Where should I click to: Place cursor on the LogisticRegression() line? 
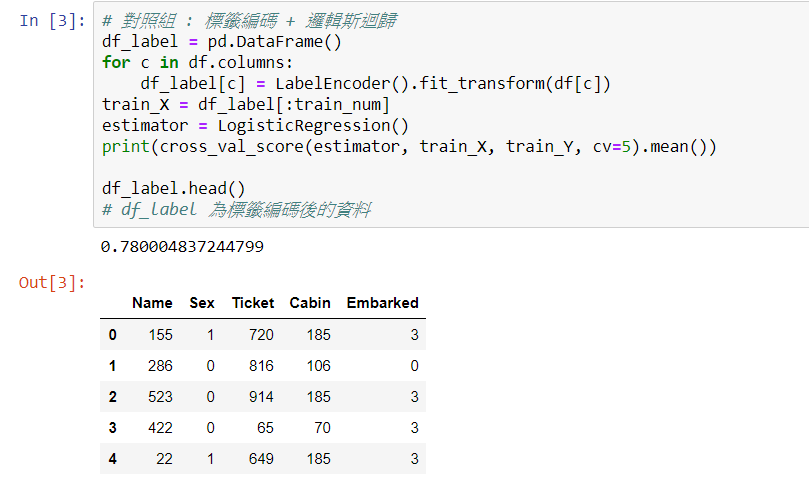click(x=255, y=126)
